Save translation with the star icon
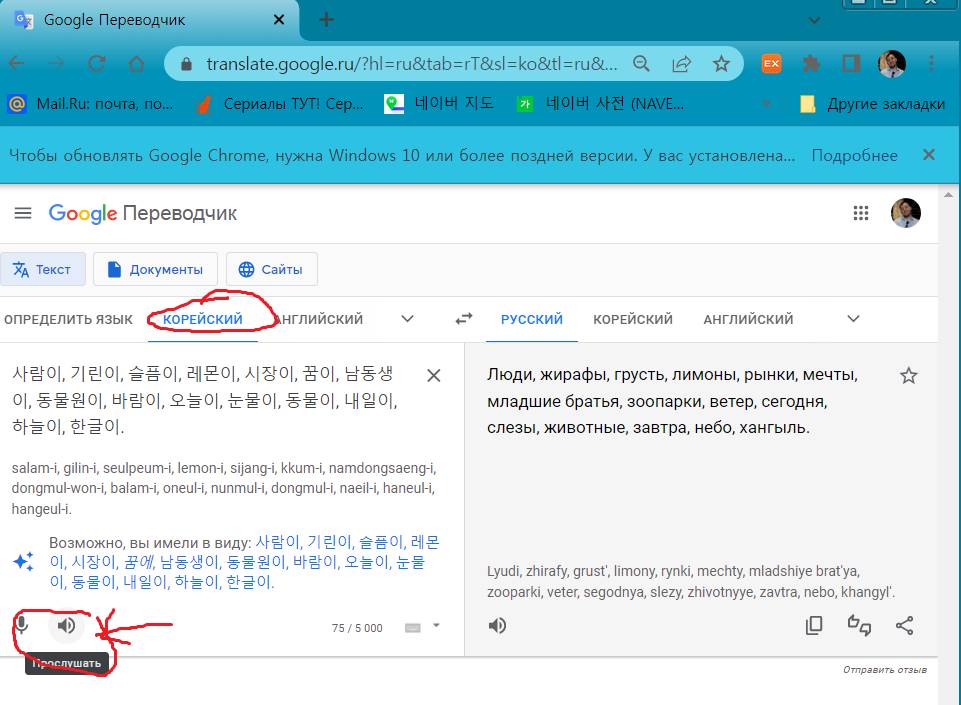Screen dimensions: 961x705 pos(908,376)
